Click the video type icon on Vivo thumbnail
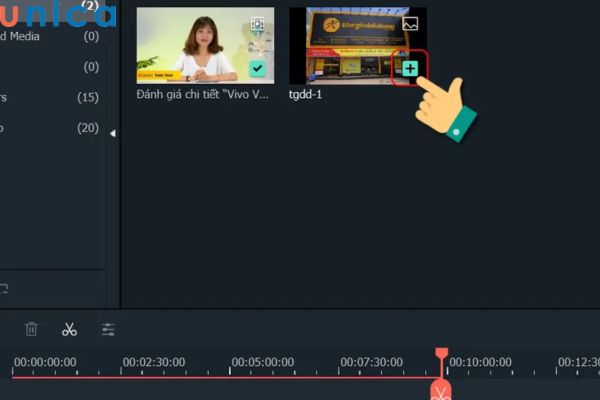This screenshot has width=600, height=400. click(258, 24)
